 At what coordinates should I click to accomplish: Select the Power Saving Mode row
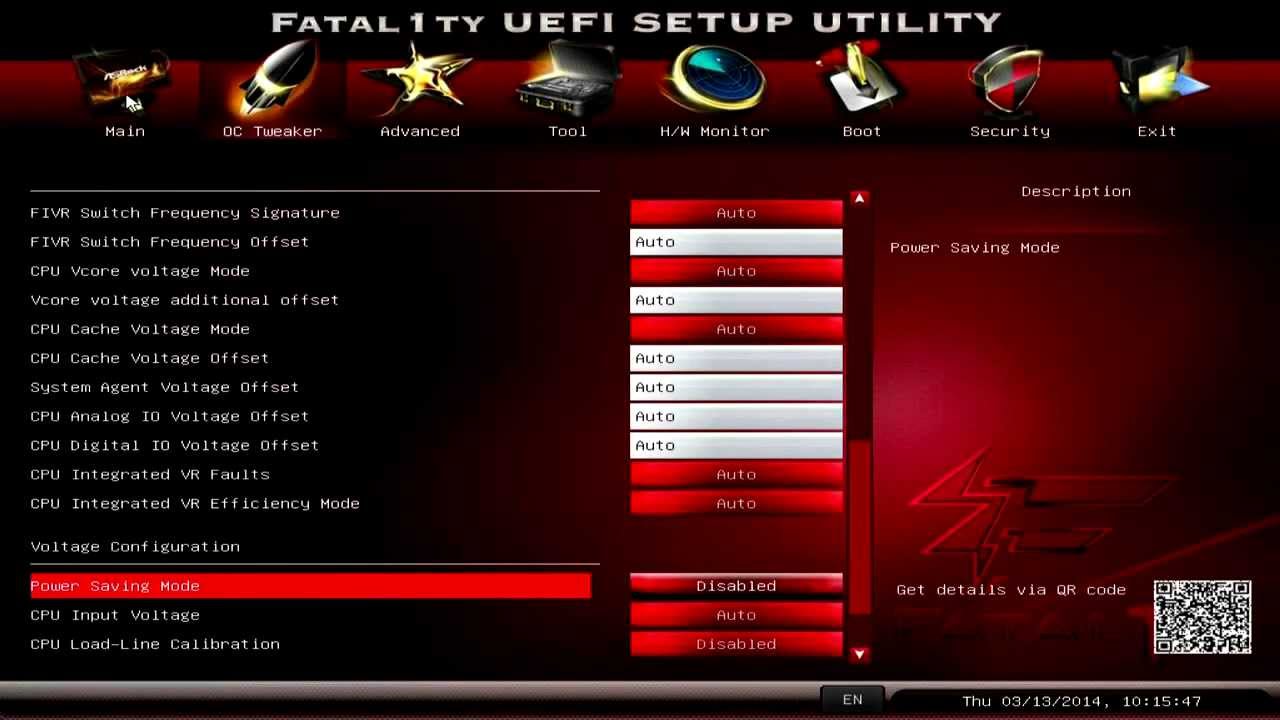click(310, 586)
